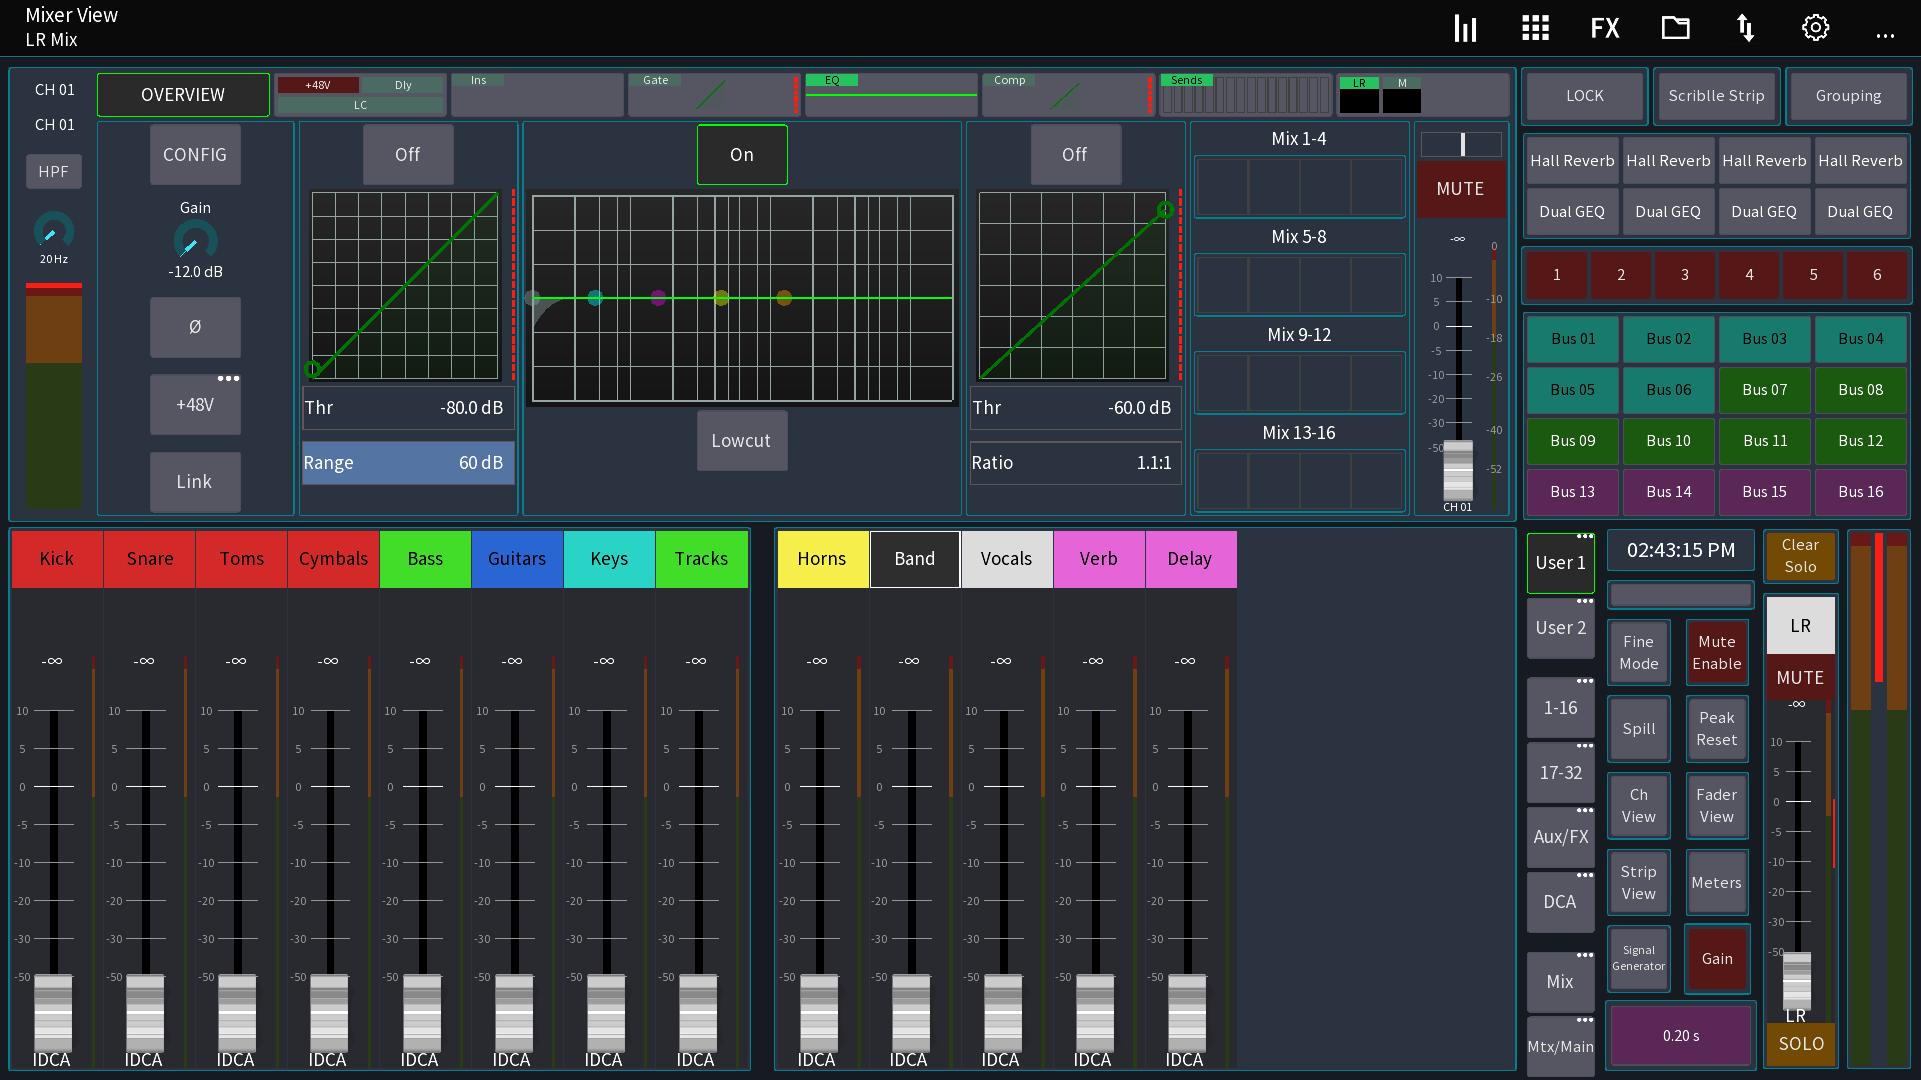Open the grid apps icon
The width and height of the screenshot is (1921, 1080).
(x=1535, y=28)
